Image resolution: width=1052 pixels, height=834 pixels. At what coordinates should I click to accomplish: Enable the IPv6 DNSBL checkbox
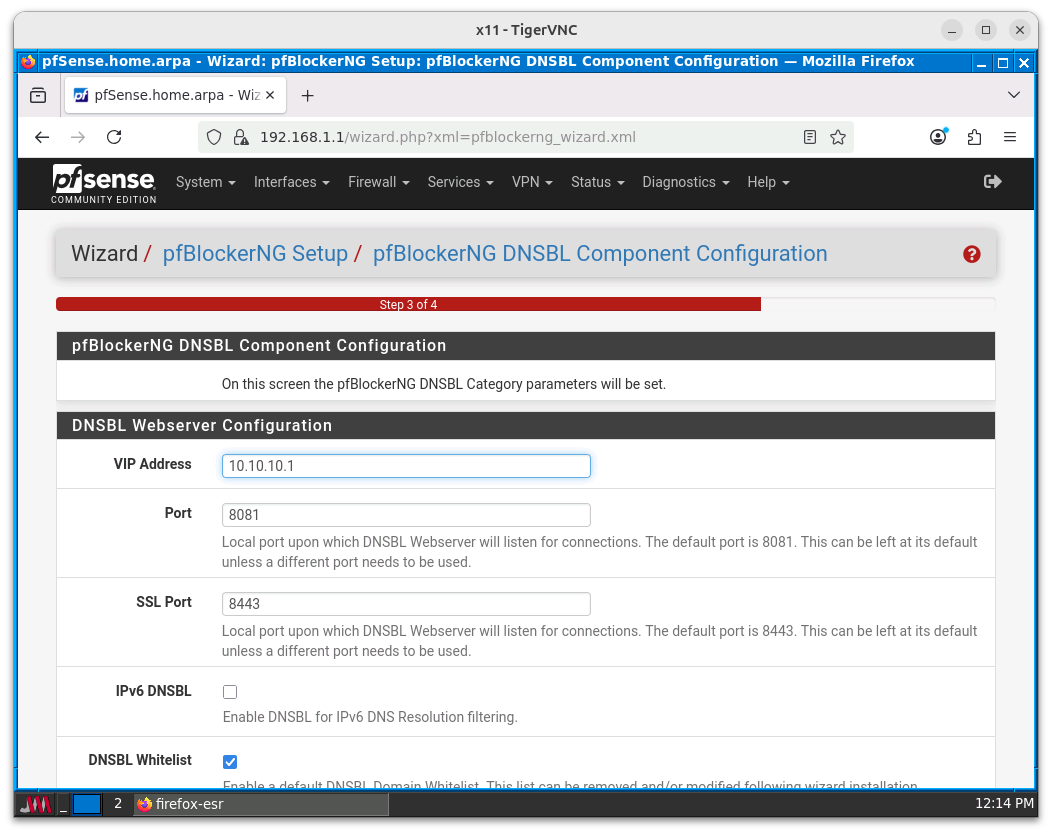(230, 692)
